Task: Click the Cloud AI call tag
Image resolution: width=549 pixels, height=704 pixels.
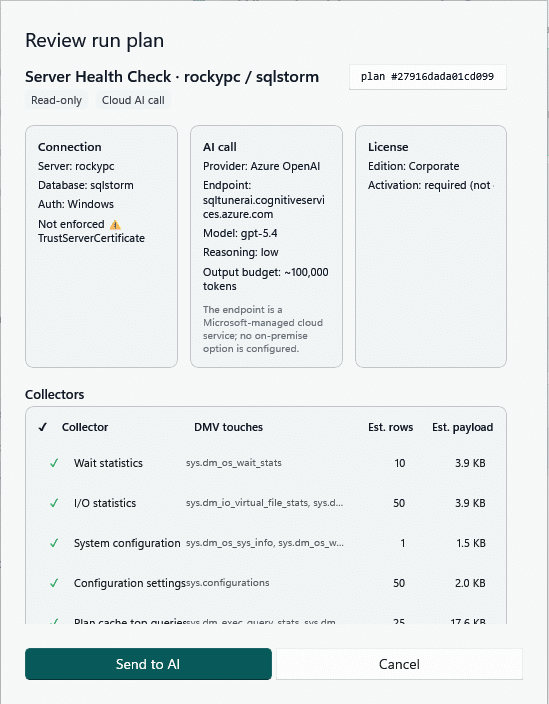Action: pyautogui.click(x=133, y=100)
